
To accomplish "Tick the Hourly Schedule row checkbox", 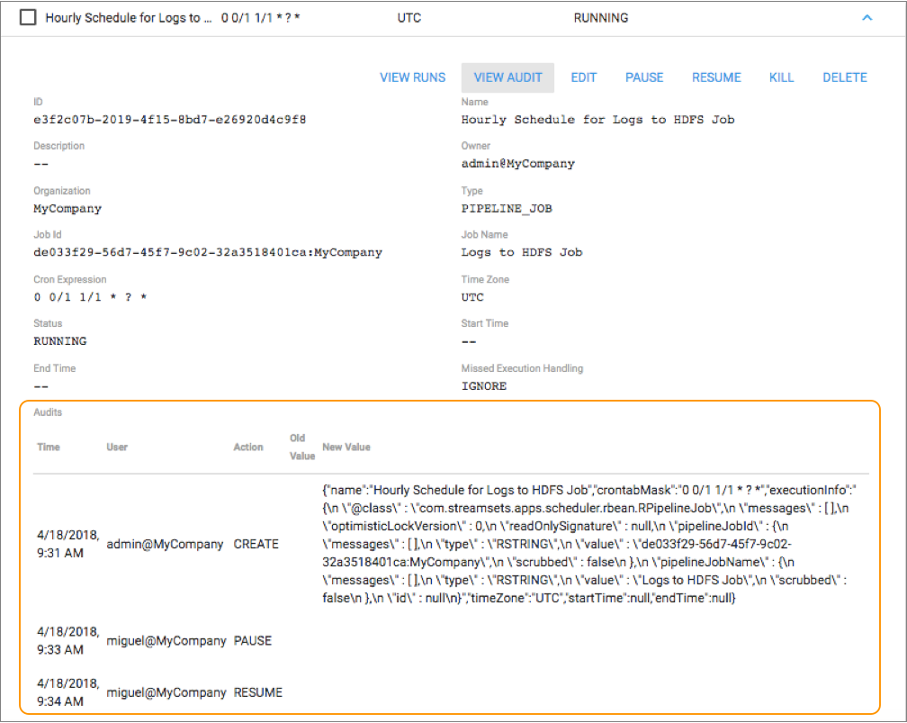I will 28,18.
